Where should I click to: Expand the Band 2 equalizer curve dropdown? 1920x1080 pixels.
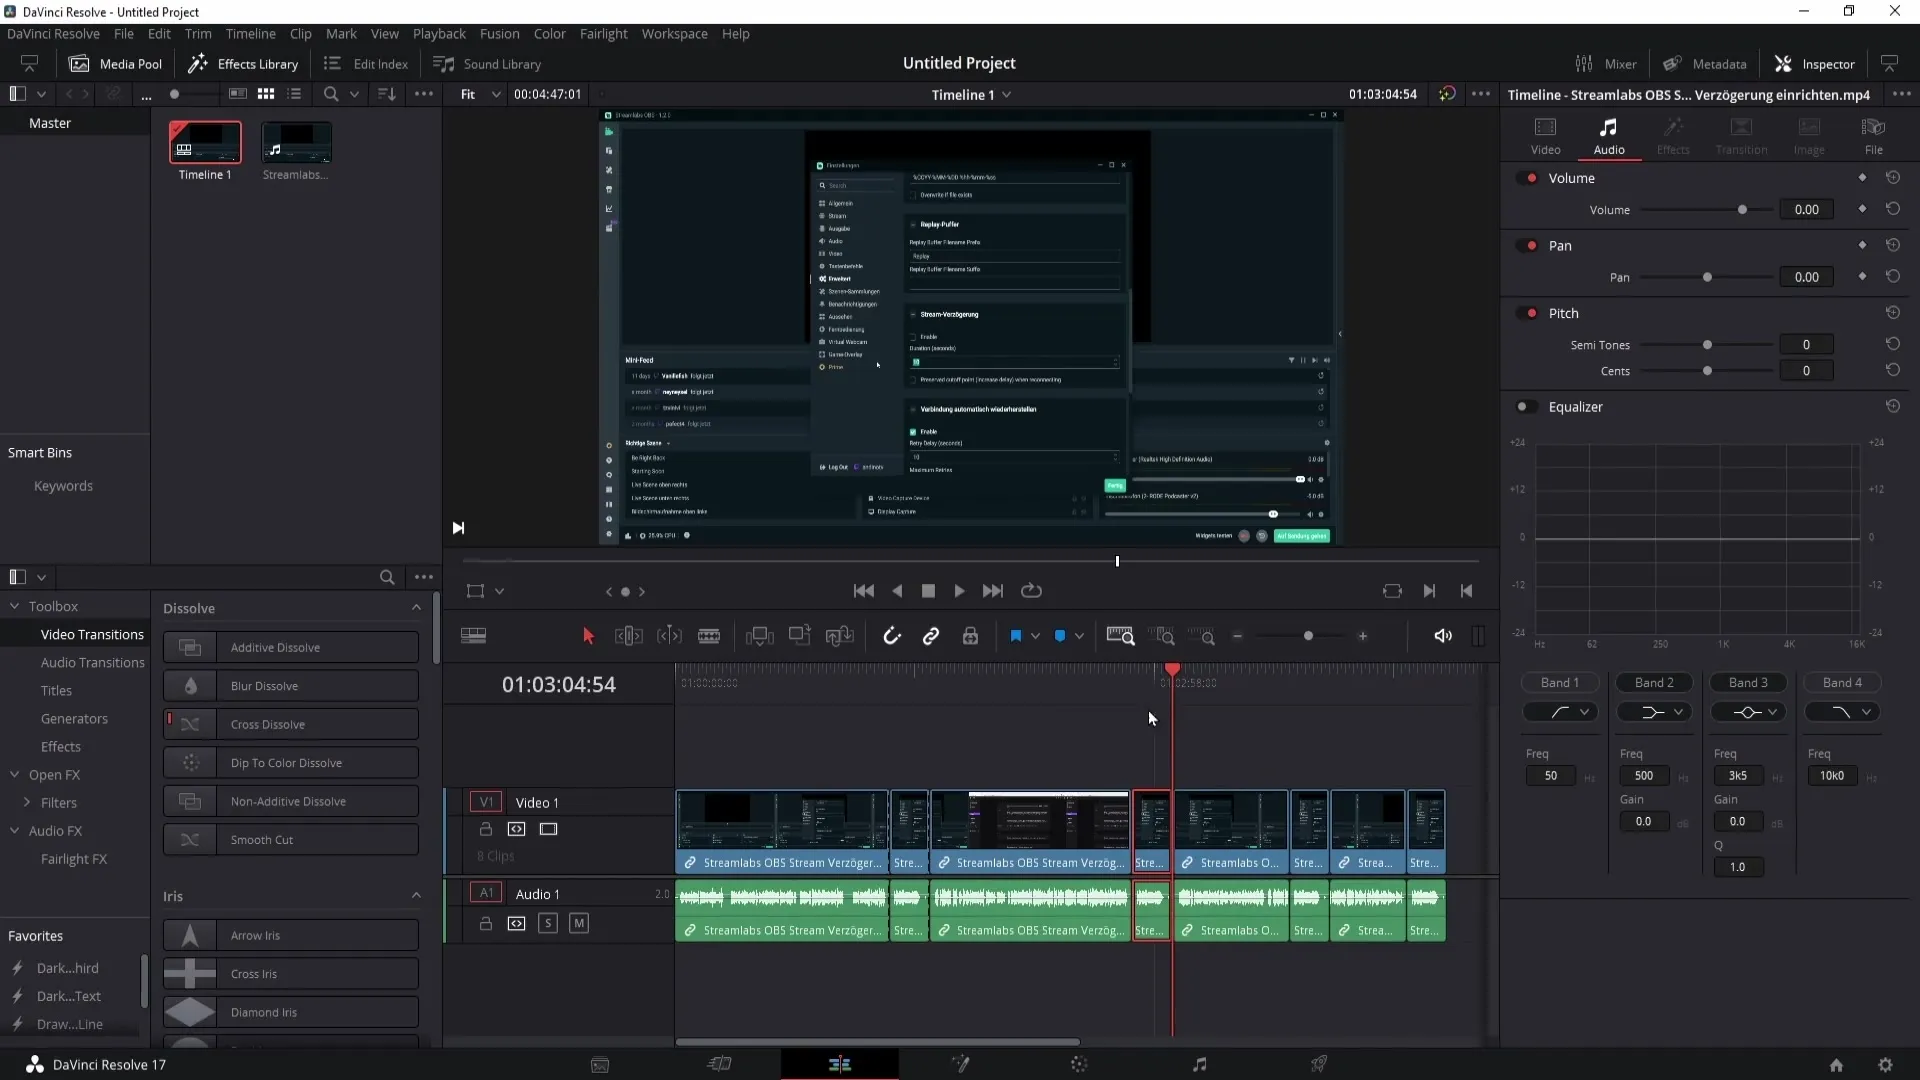tap(1679, 712)
